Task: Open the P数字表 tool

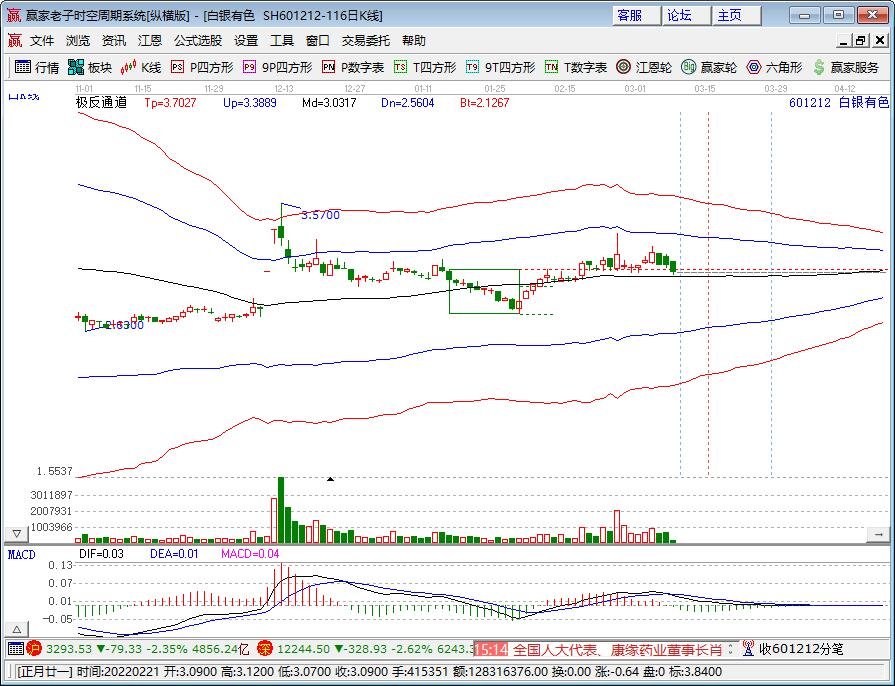Action: pos(353,67)
